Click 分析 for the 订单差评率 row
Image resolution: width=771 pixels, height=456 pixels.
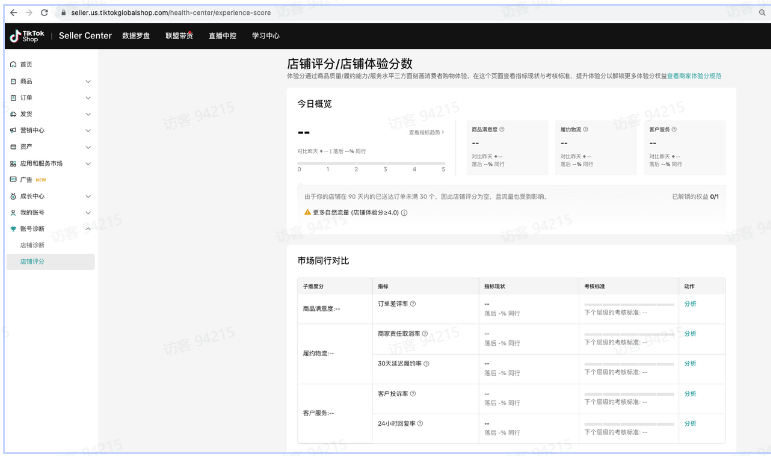(x=690, y=304)
